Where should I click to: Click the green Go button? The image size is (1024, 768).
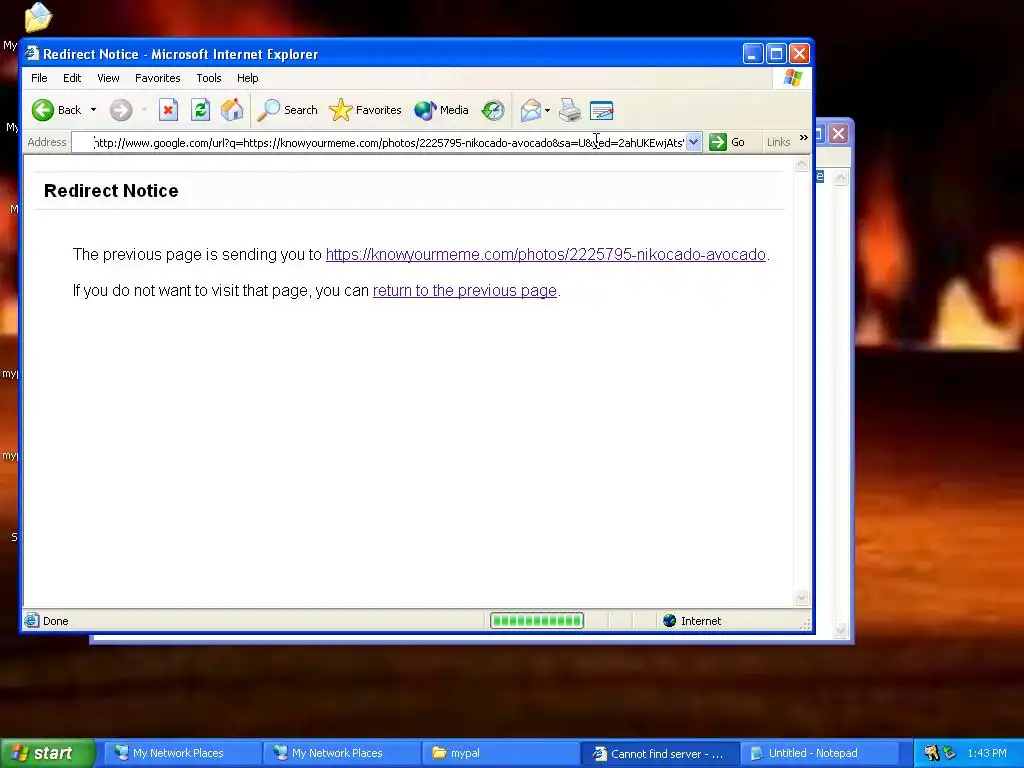tap(727, 142)
